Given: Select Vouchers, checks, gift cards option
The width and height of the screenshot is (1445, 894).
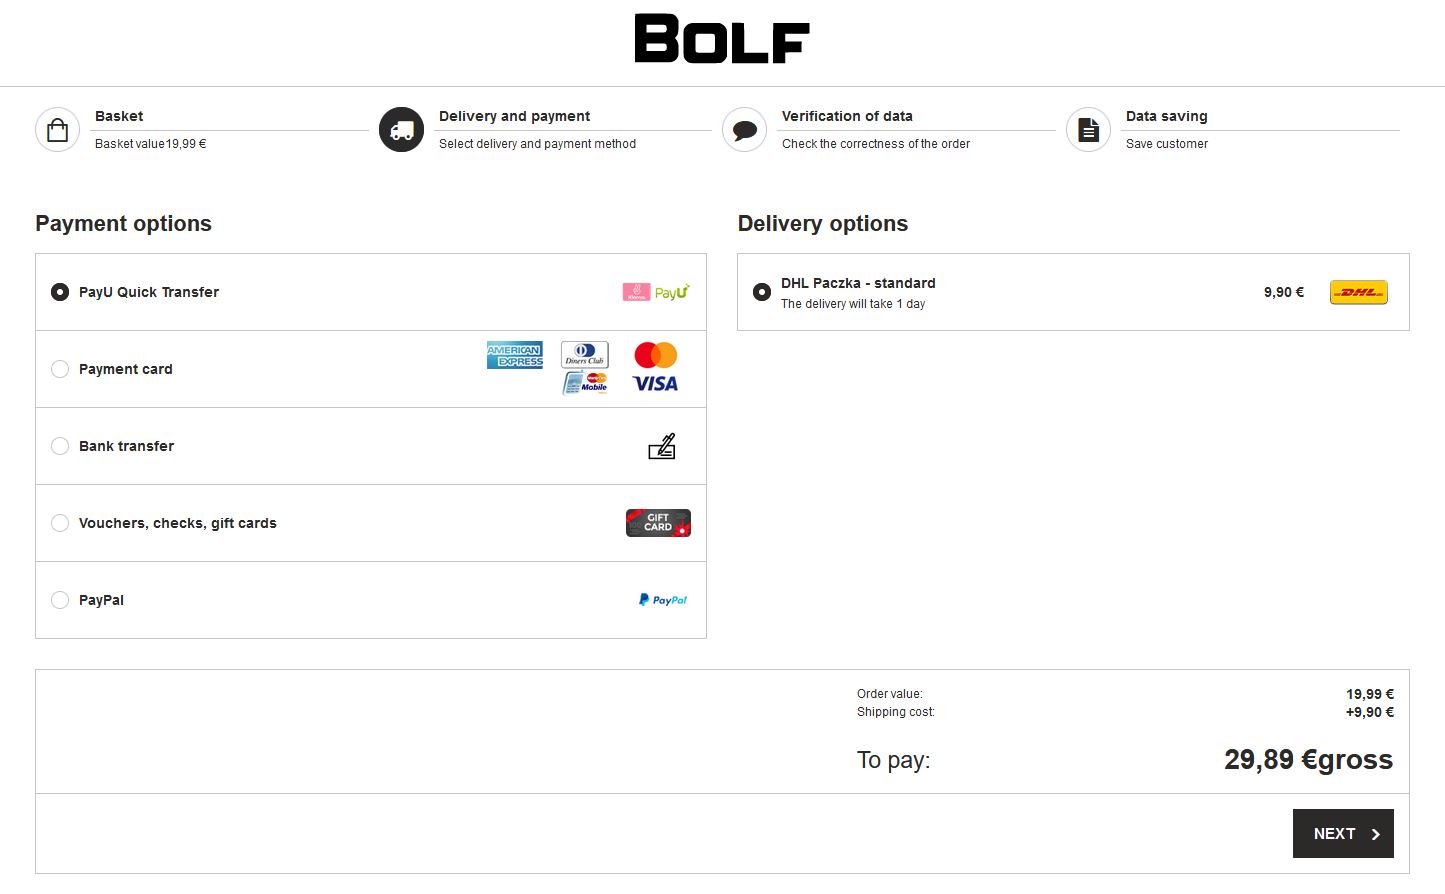Looking at the screenshot, I should coord(60,523).
